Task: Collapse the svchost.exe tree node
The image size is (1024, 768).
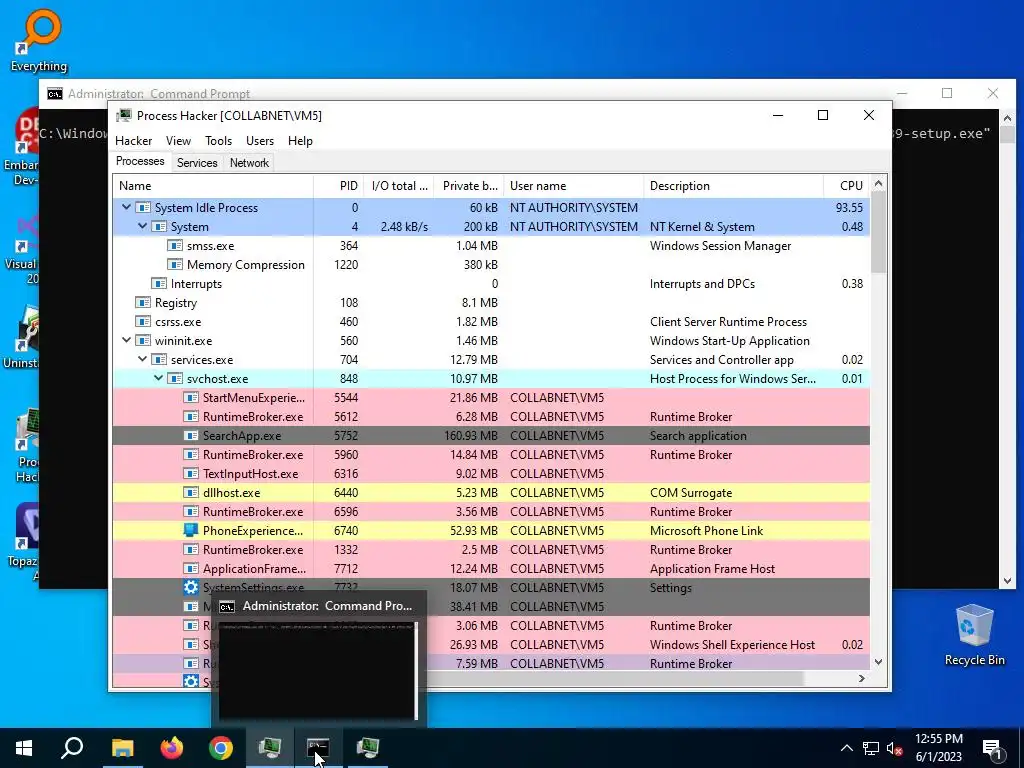Action: 158,378
